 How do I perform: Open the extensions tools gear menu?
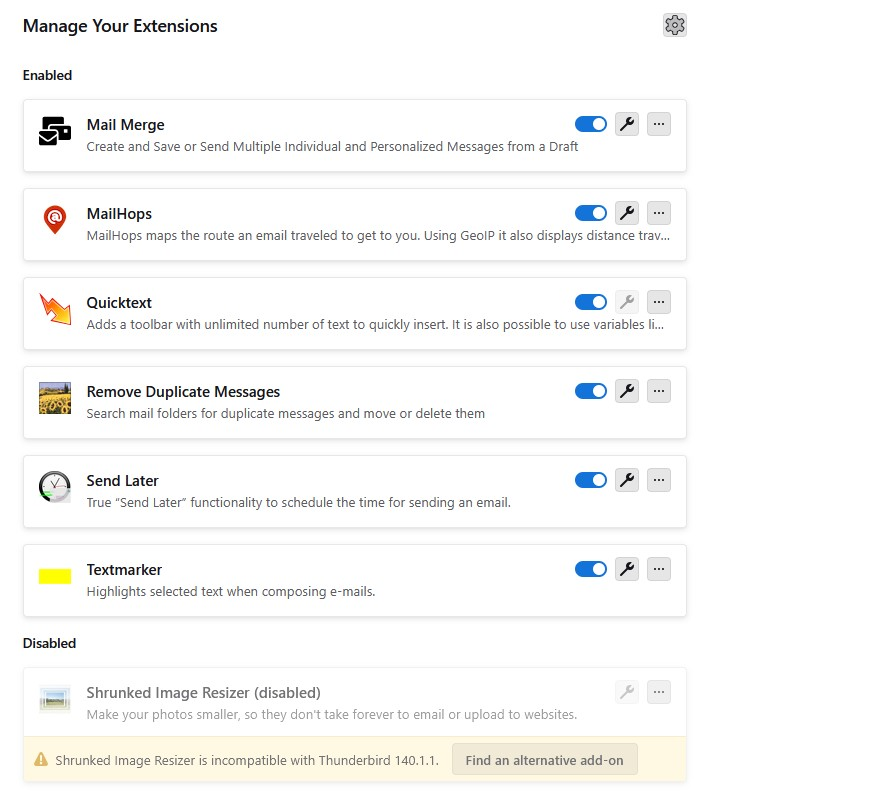(675, 26)
